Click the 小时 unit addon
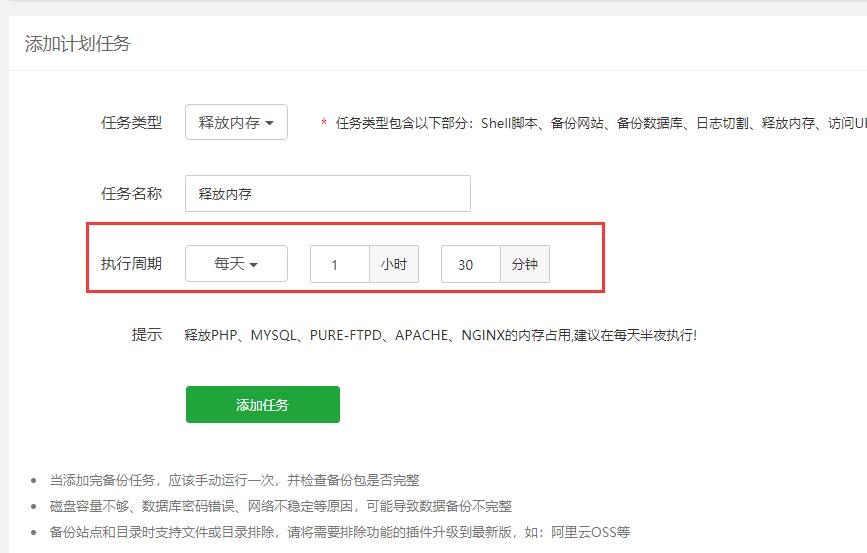This screenshot has width=867, height=553. pos(393,265)
